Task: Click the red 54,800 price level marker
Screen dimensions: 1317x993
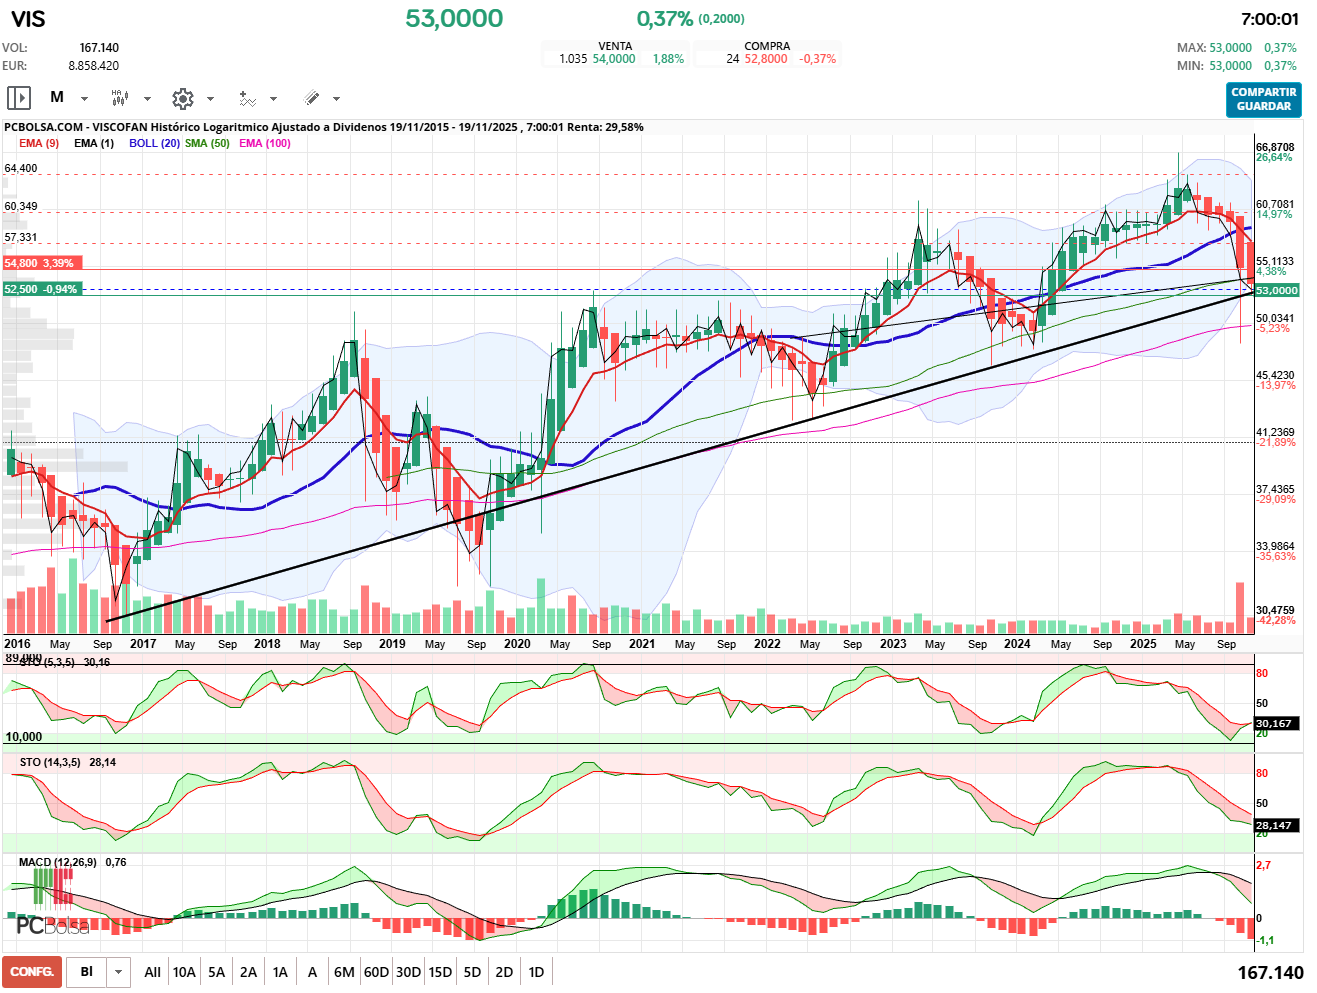Action: (x=40, y=263)
